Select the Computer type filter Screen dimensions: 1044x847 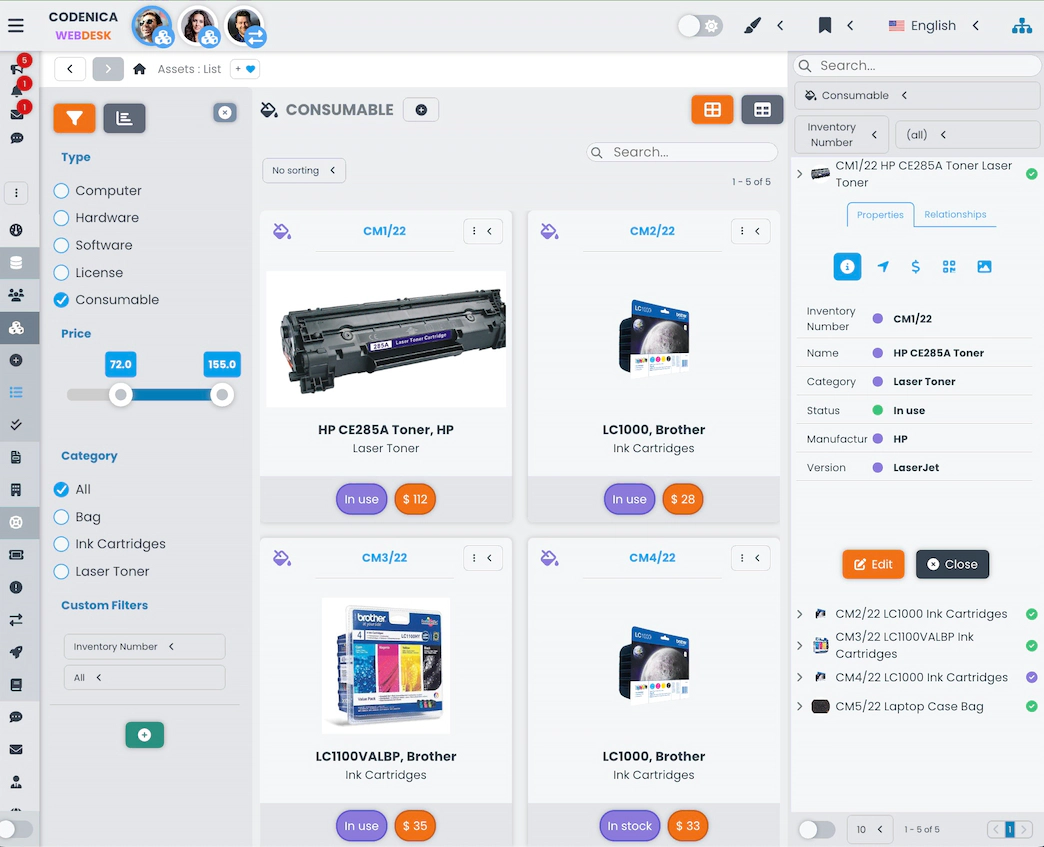tap(62, 191)
